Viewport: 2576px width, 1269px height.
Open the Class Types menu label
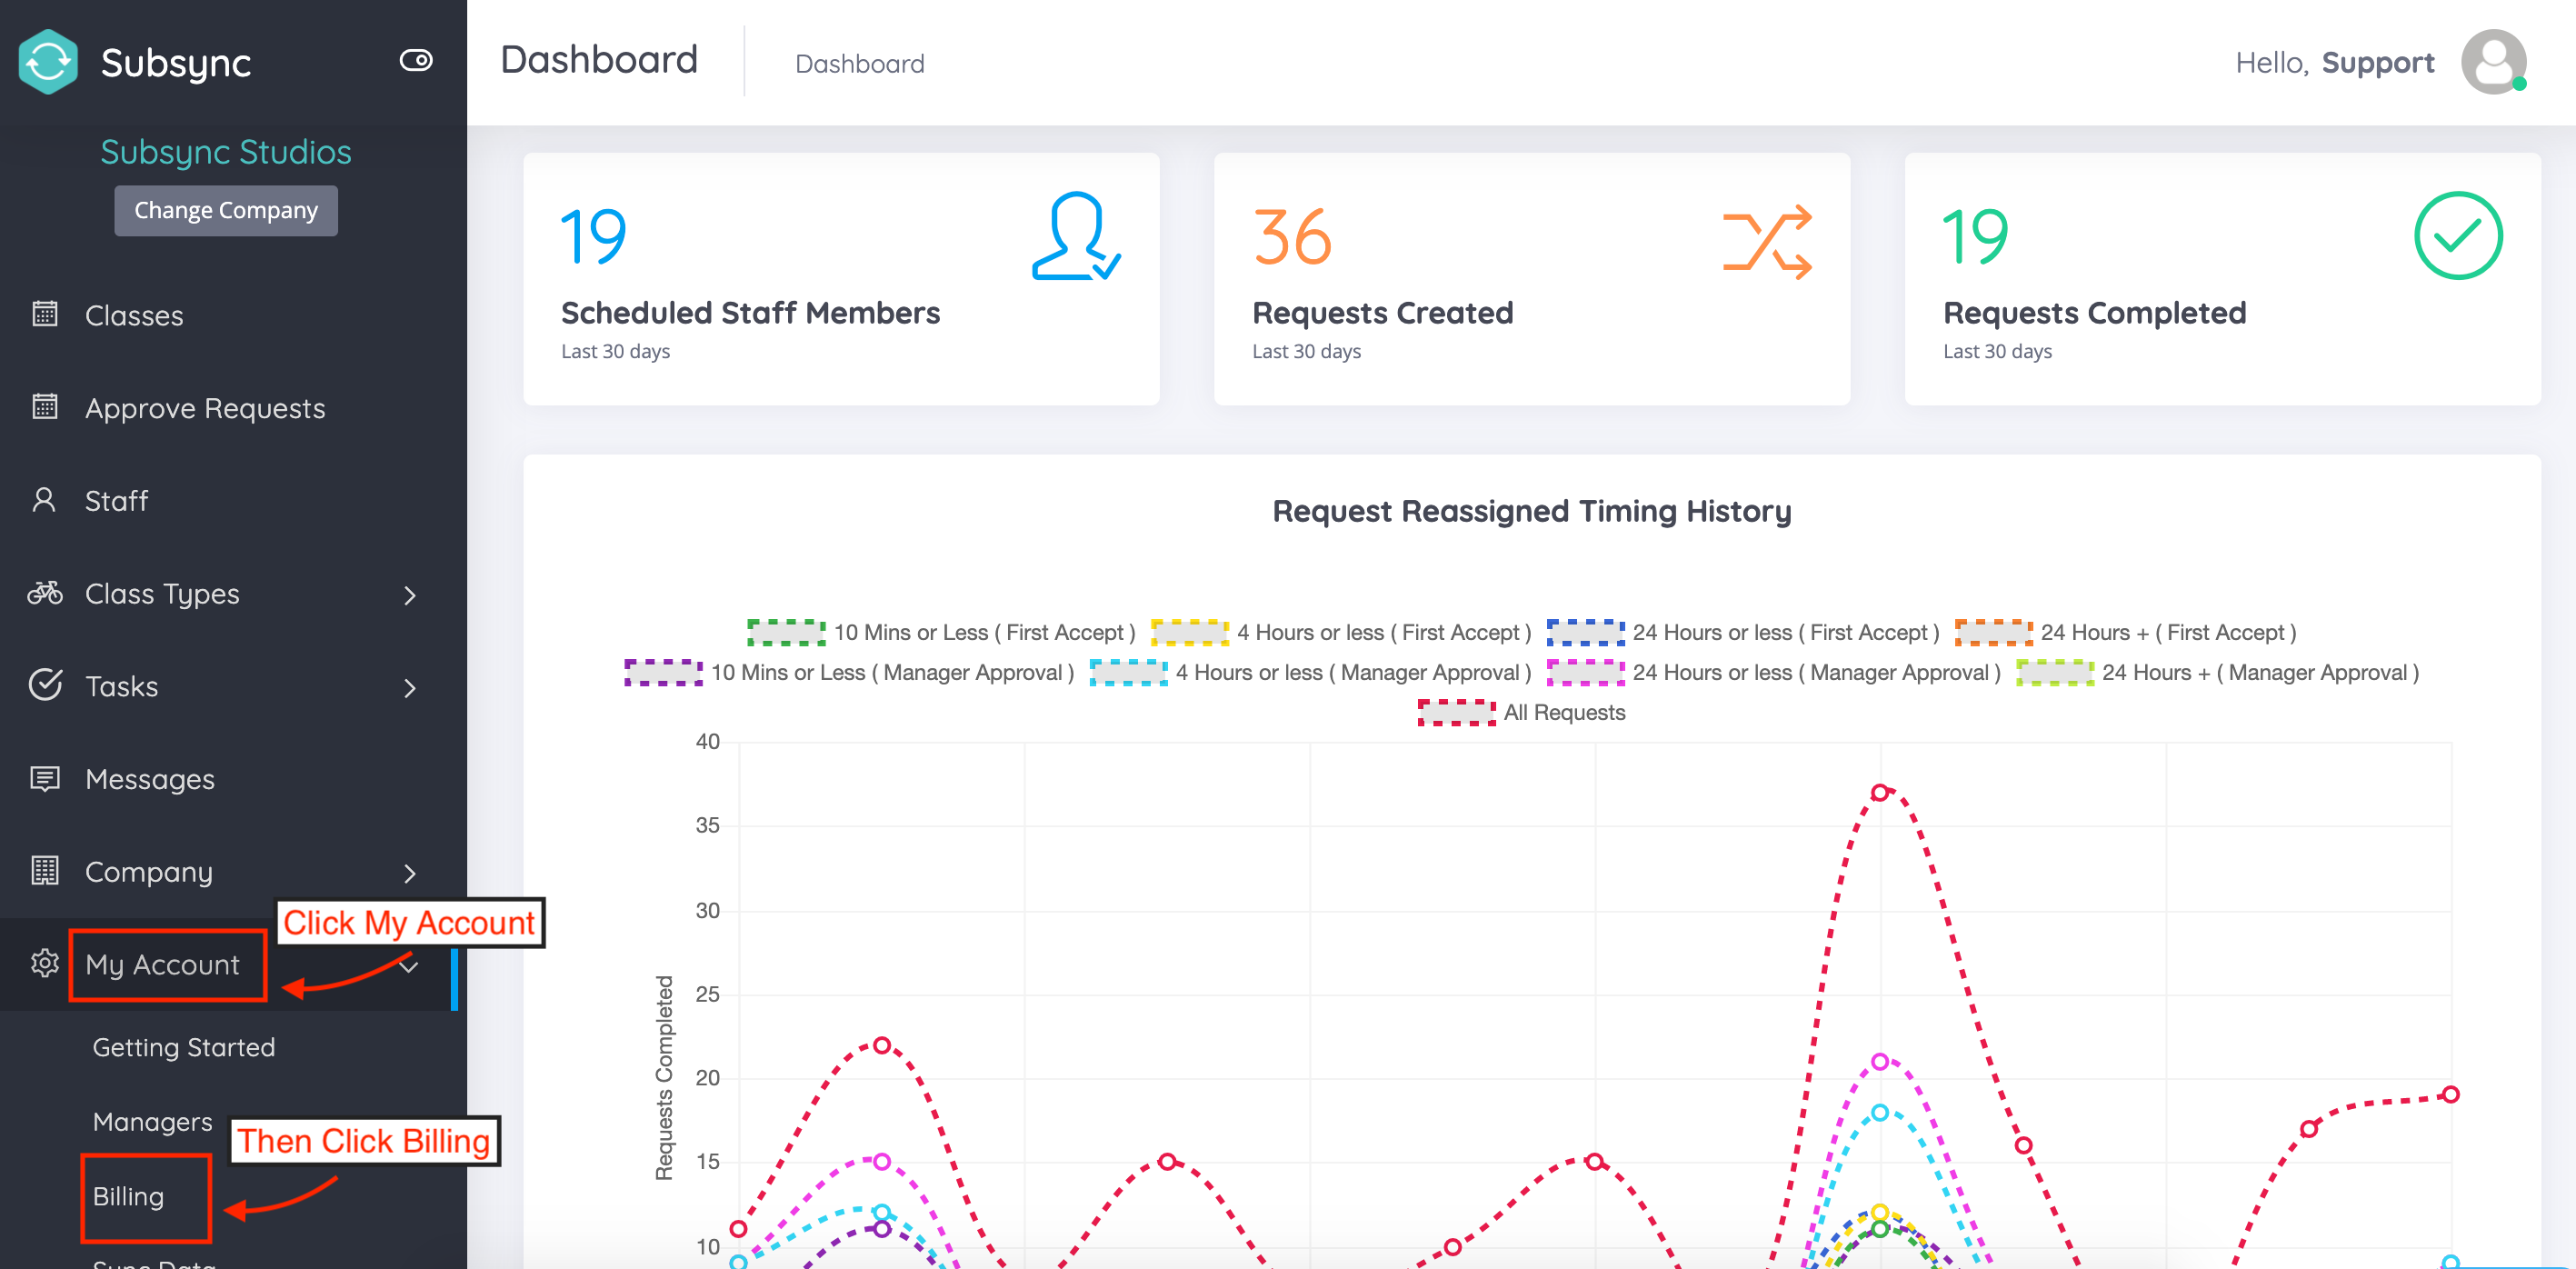tap(162, 594)
